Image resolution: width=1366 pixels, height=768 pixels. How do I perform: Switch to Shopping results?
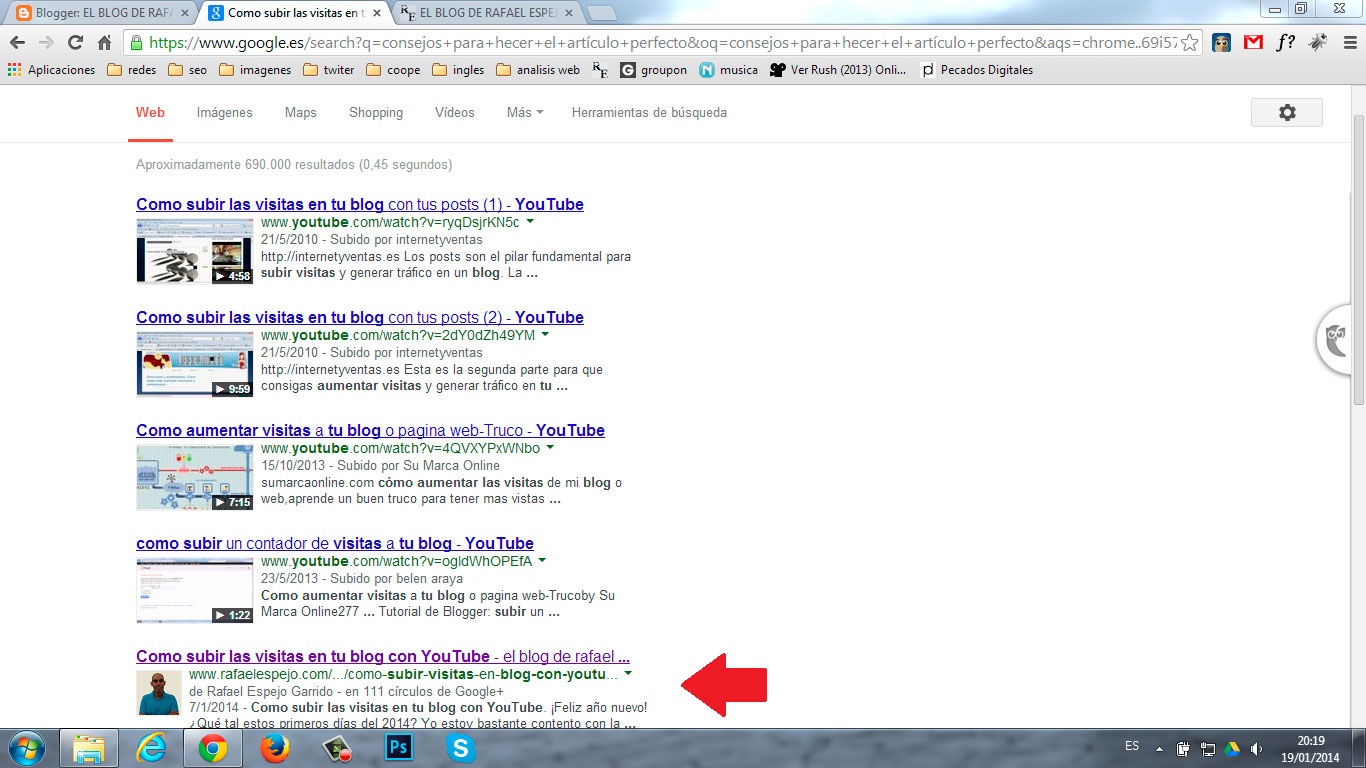coord(376,113)
